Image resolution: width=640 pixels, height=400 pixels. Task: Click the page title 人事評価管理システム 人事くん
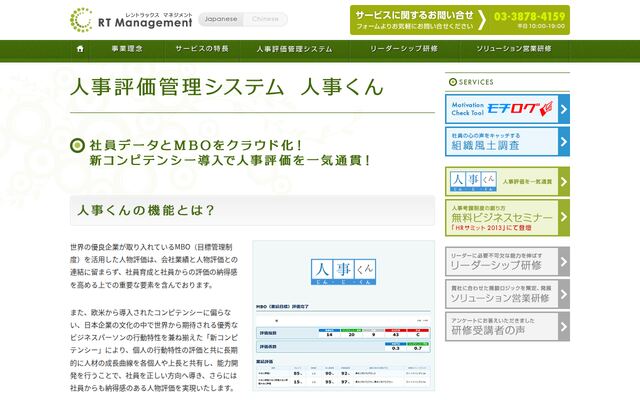pyautogui.click(x=227, y=87)
